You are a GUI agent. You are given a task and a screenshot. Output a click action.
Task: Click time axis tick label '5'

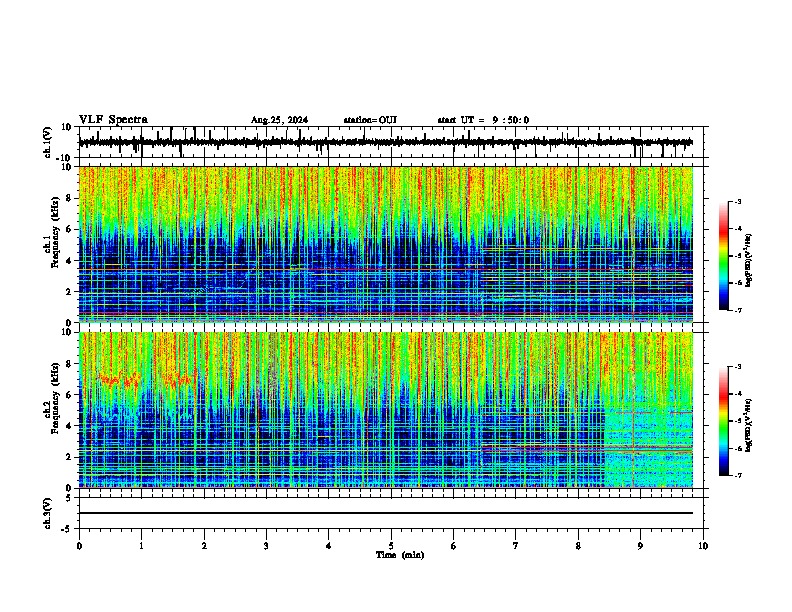pyautogui.click(x=391, y=546)
